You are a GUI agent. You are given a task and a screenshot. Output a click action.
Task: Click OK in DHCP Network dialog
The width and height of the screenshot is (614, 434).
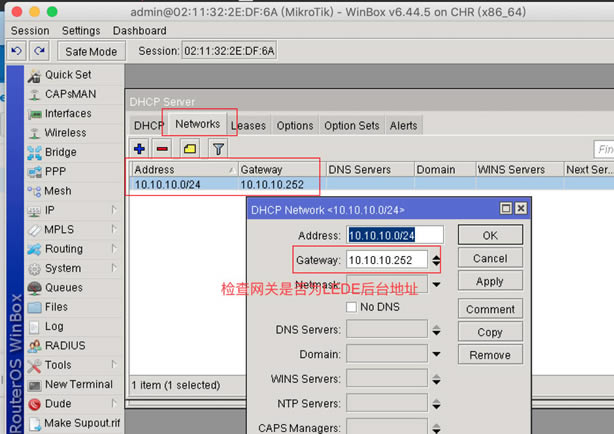pyautogui.click(x=489, y=235)
